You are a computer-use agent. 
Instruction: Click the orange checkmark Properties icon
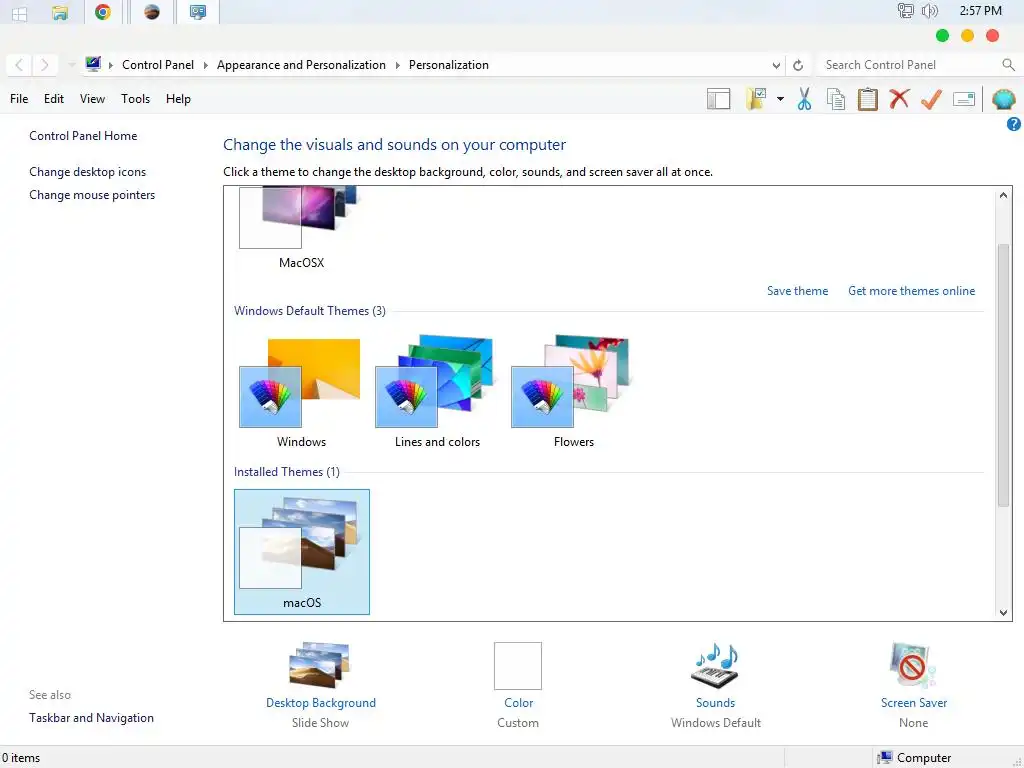[931, 99]
